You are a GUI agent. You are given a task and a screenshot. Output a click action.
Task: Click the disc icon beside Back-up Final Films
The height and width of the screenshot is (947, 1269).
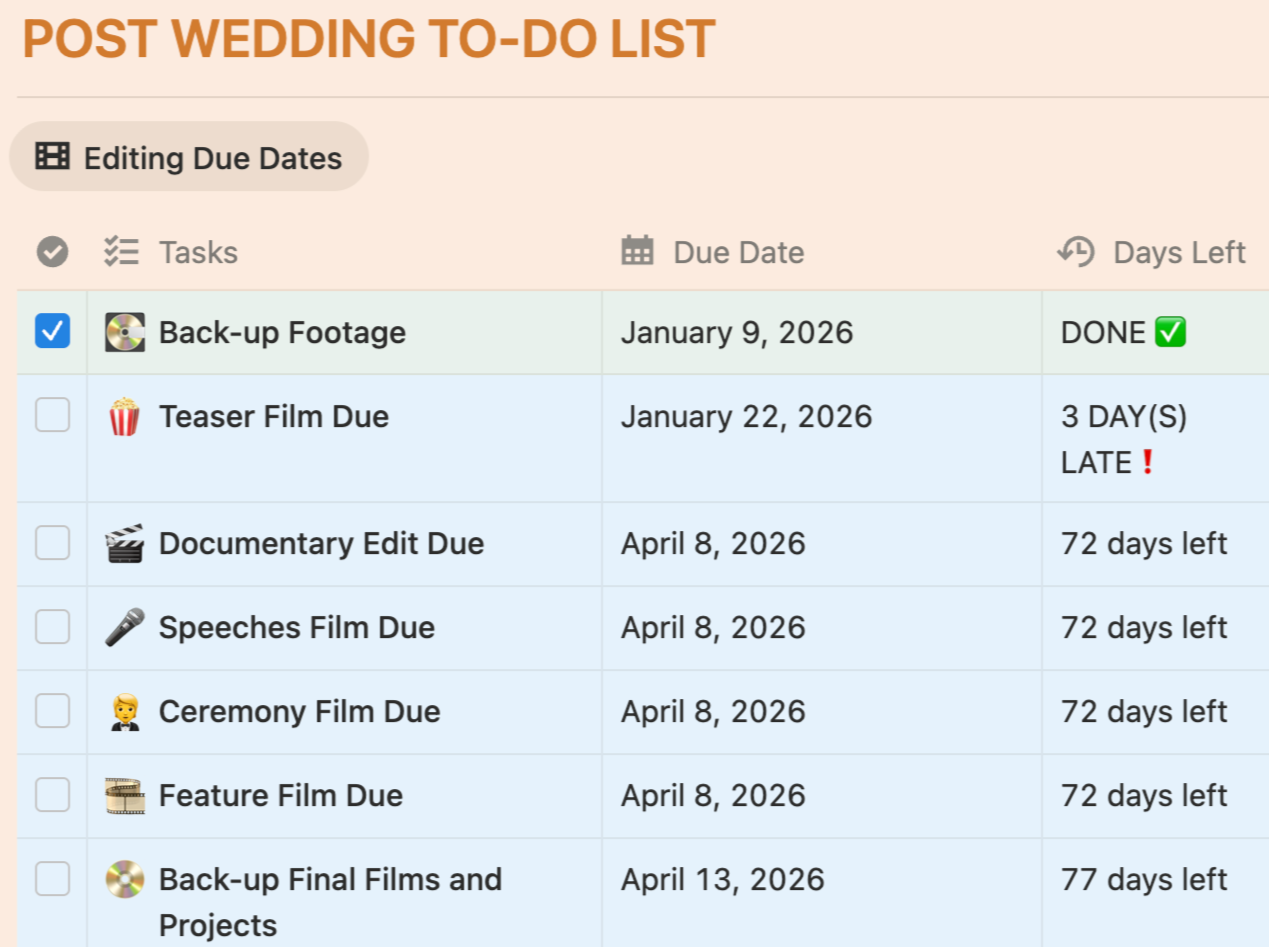(125, 880)
